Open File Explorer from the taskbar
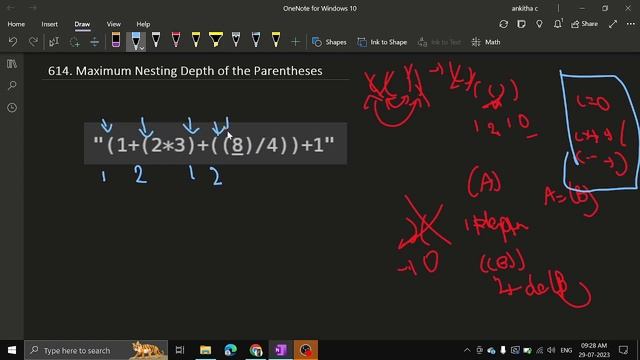 click(205, 350)
